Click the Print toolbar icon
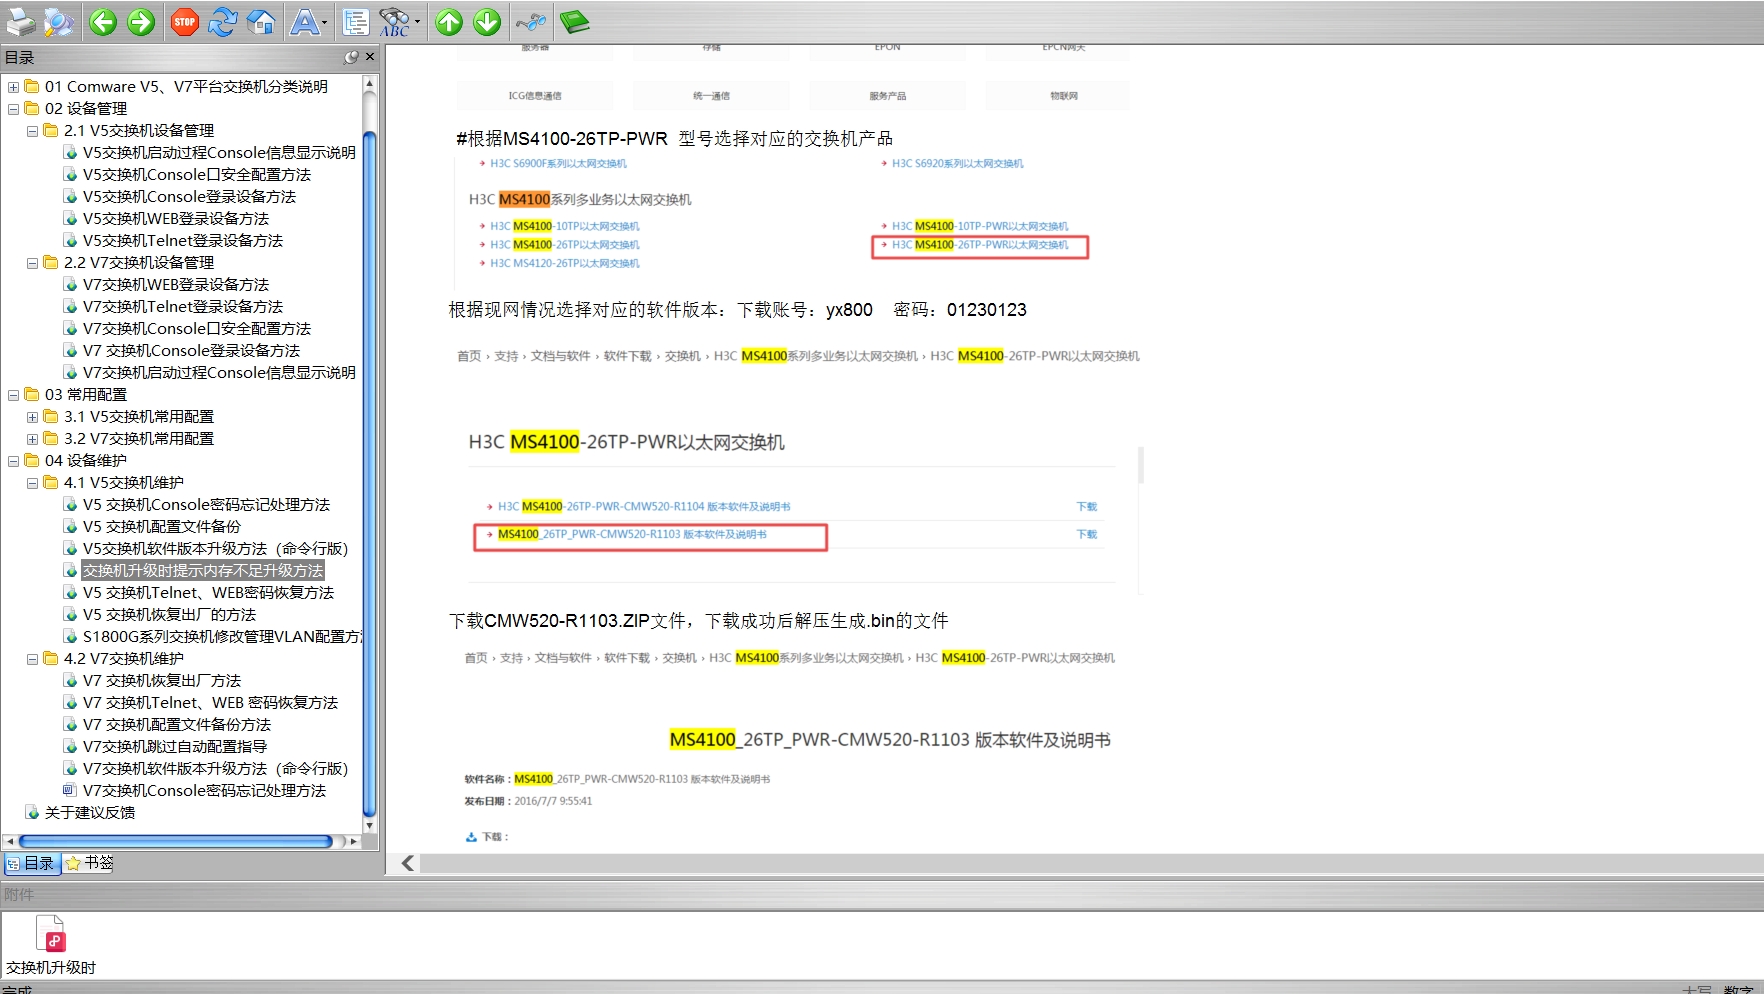The image size is (1764, 994). tap(20, 22)
